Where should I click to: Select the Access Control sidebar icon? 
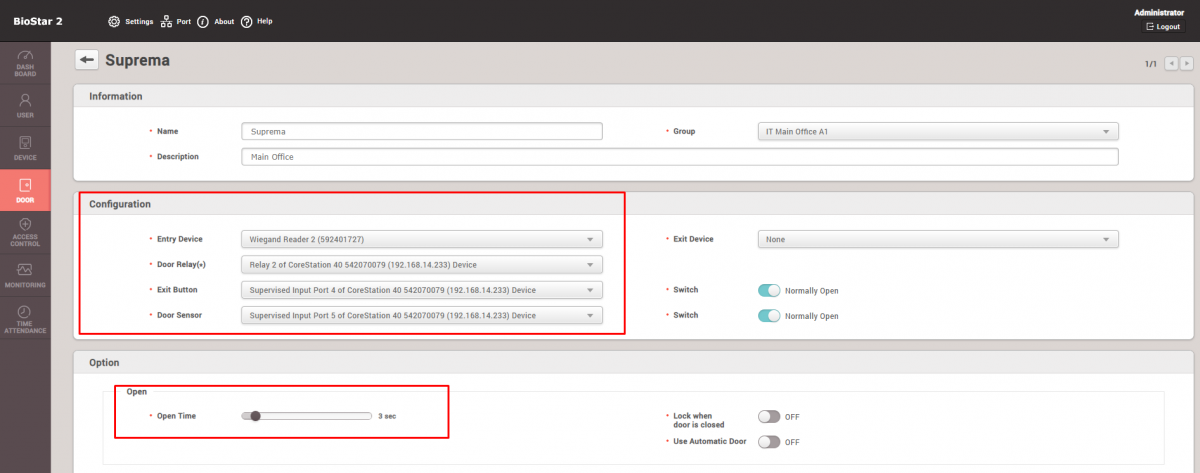(25, 232)
